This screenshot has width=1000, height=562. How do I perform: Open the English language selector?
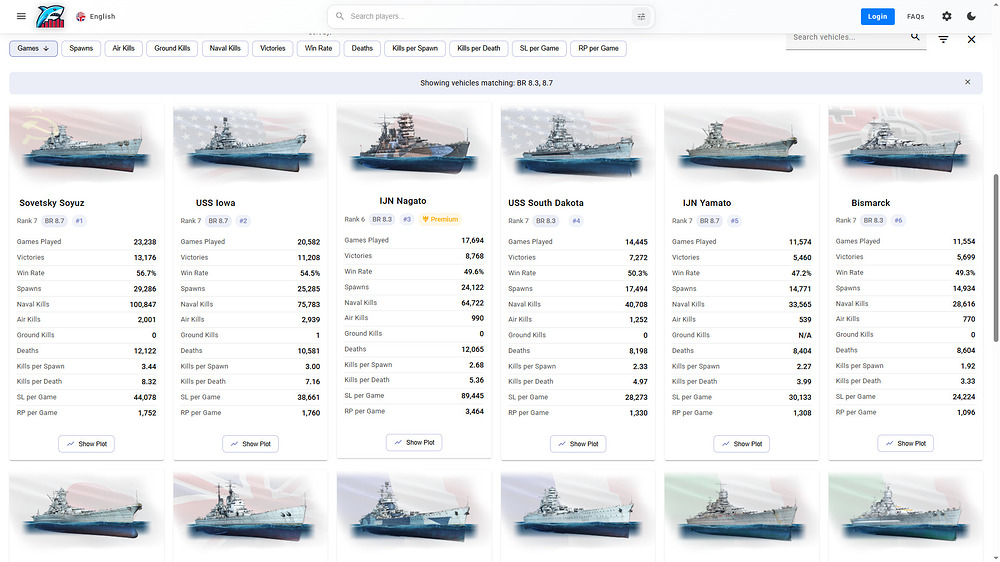click(96, 17)
